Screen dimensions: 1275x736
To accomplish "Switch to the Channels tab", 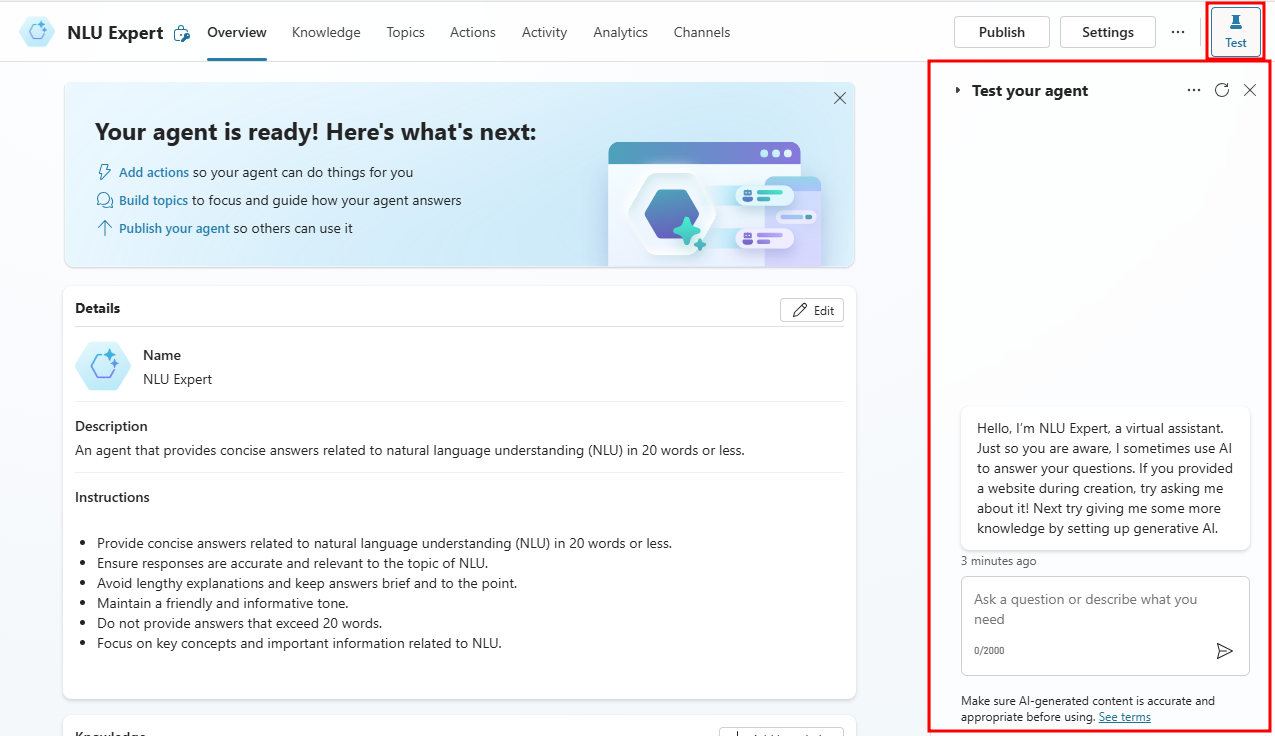I will [x=701, y=32].
